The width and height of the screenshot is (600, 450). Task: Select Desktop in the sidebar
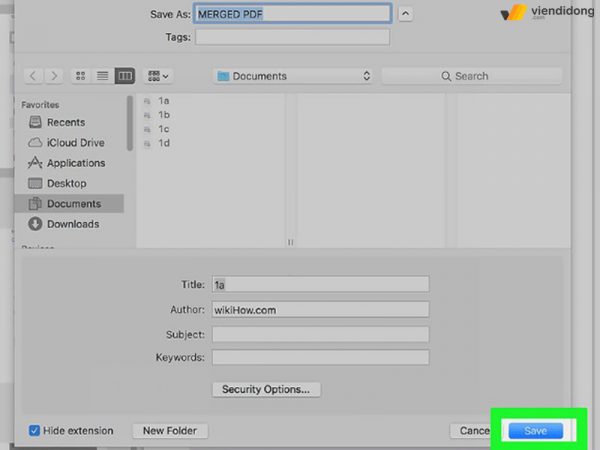66,183
